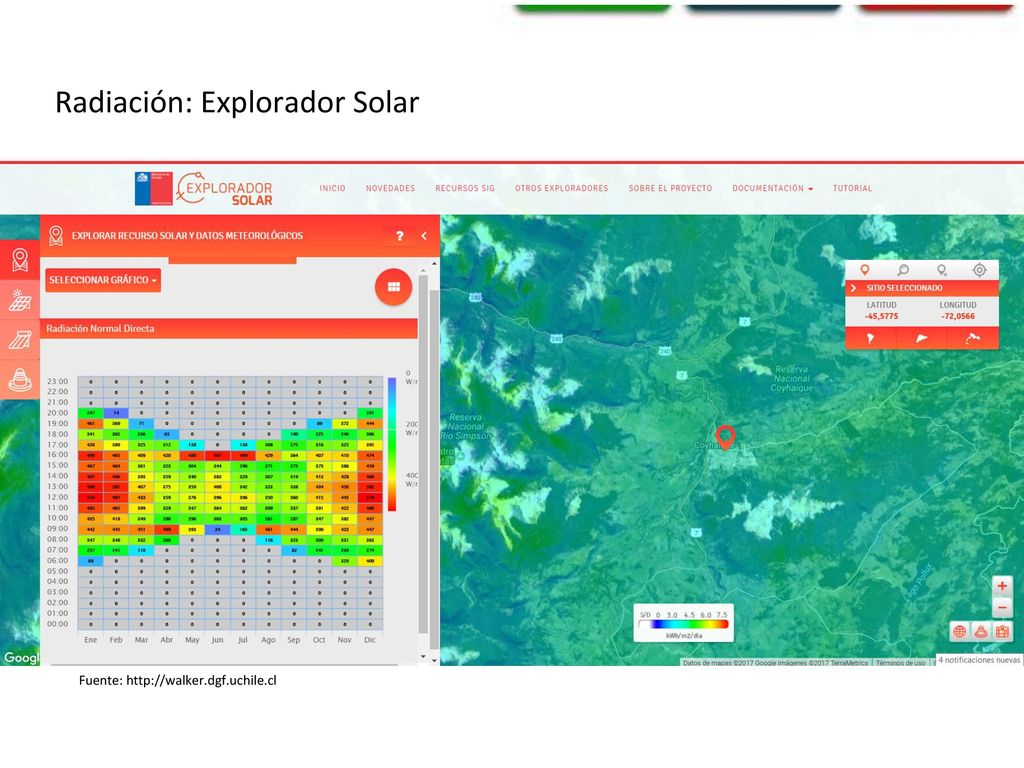The height and width of the screenshot is (768, 1024).
Task: Expand the Documentación dropdown menu
Action: pyautogui.click(x=773, y=188)
